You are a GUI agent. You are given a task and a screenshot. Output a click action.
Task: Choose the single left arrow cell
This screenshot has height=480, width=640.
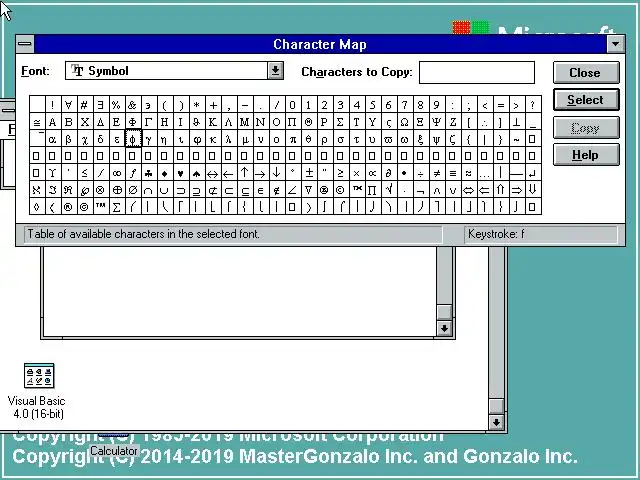pyautogui.click(x=228, y=173)
